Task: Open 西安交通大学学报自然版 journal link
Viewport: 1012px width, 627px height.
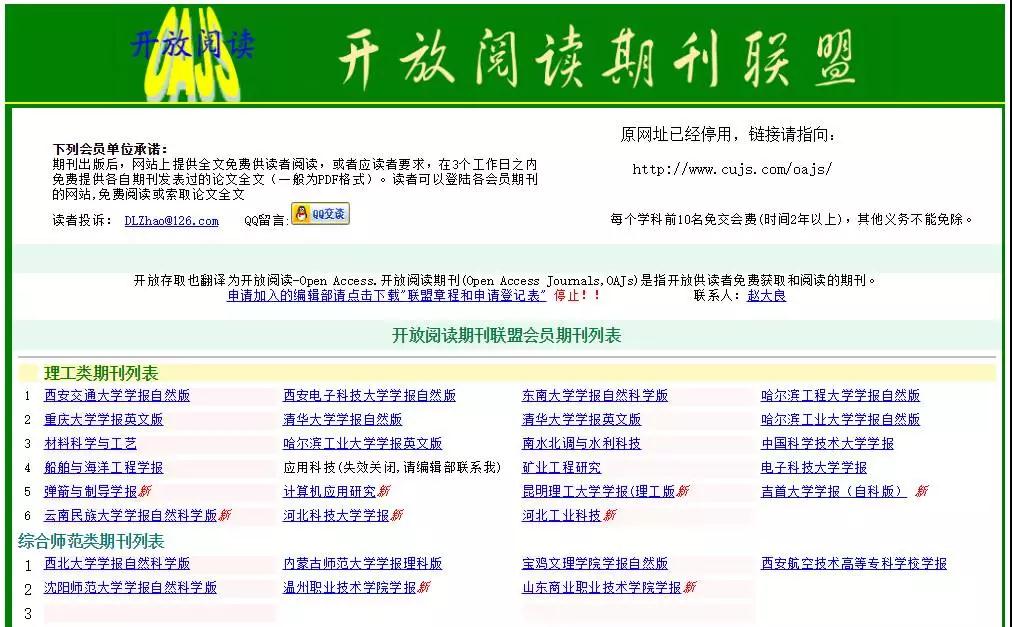Action: click(x=117, y=395)
